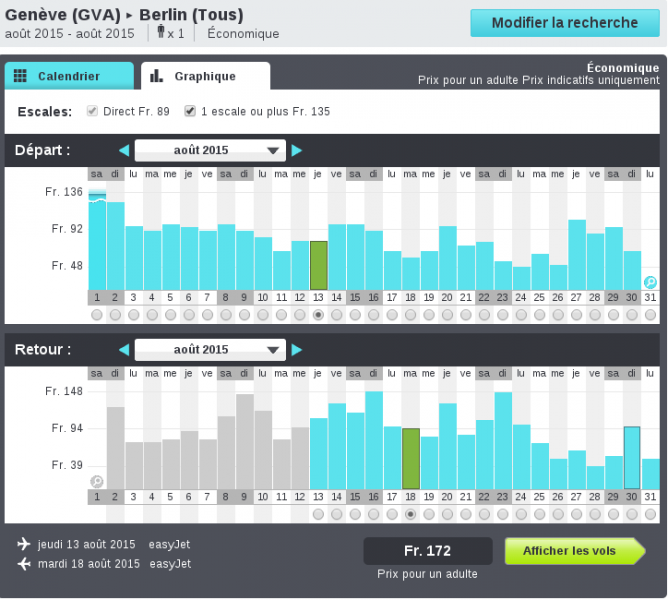Click the previous month arrow in Départ
The height and width of the screenshot is (600, 668).
124,151
